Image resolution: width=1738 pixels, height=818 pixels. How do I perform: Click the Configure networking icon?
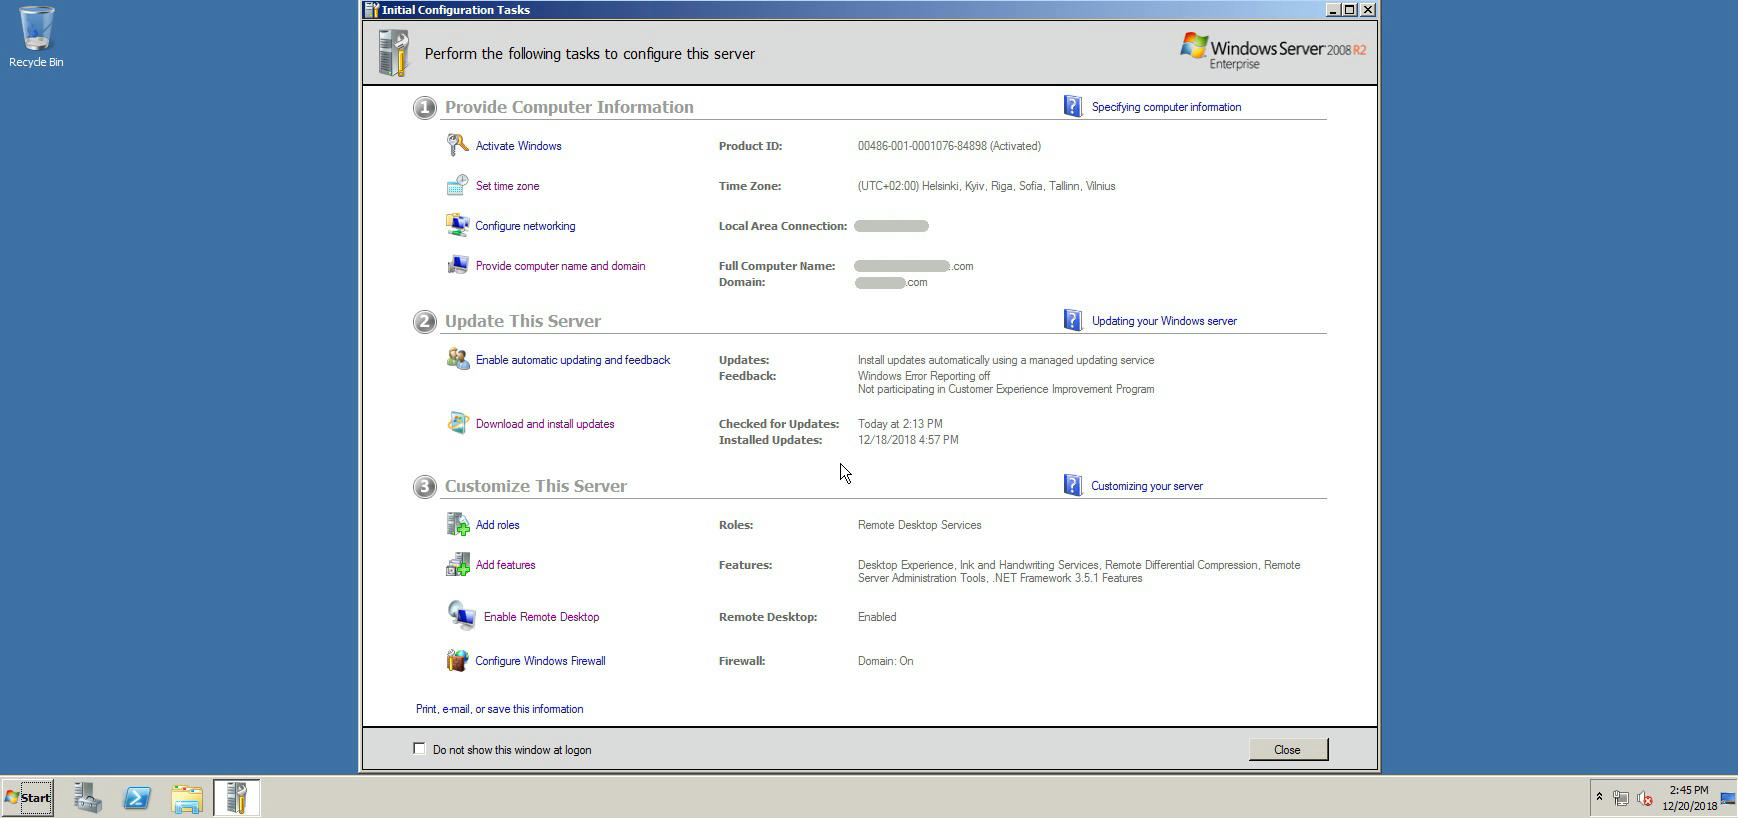[x=457, y=226]
